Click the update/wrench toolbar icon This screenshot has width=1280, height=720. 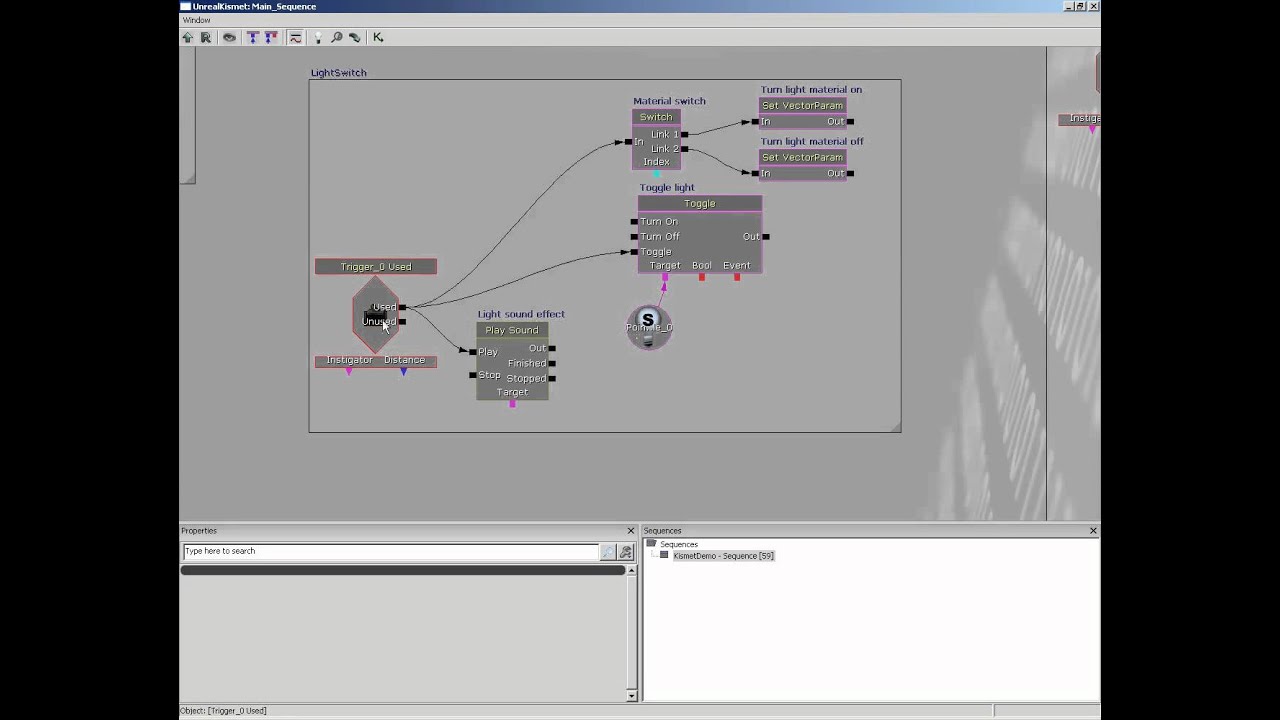point(355,37)
